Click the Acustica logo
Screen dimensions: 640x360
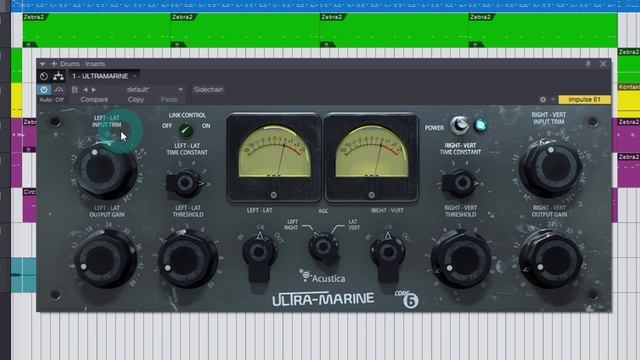[322, 277]
